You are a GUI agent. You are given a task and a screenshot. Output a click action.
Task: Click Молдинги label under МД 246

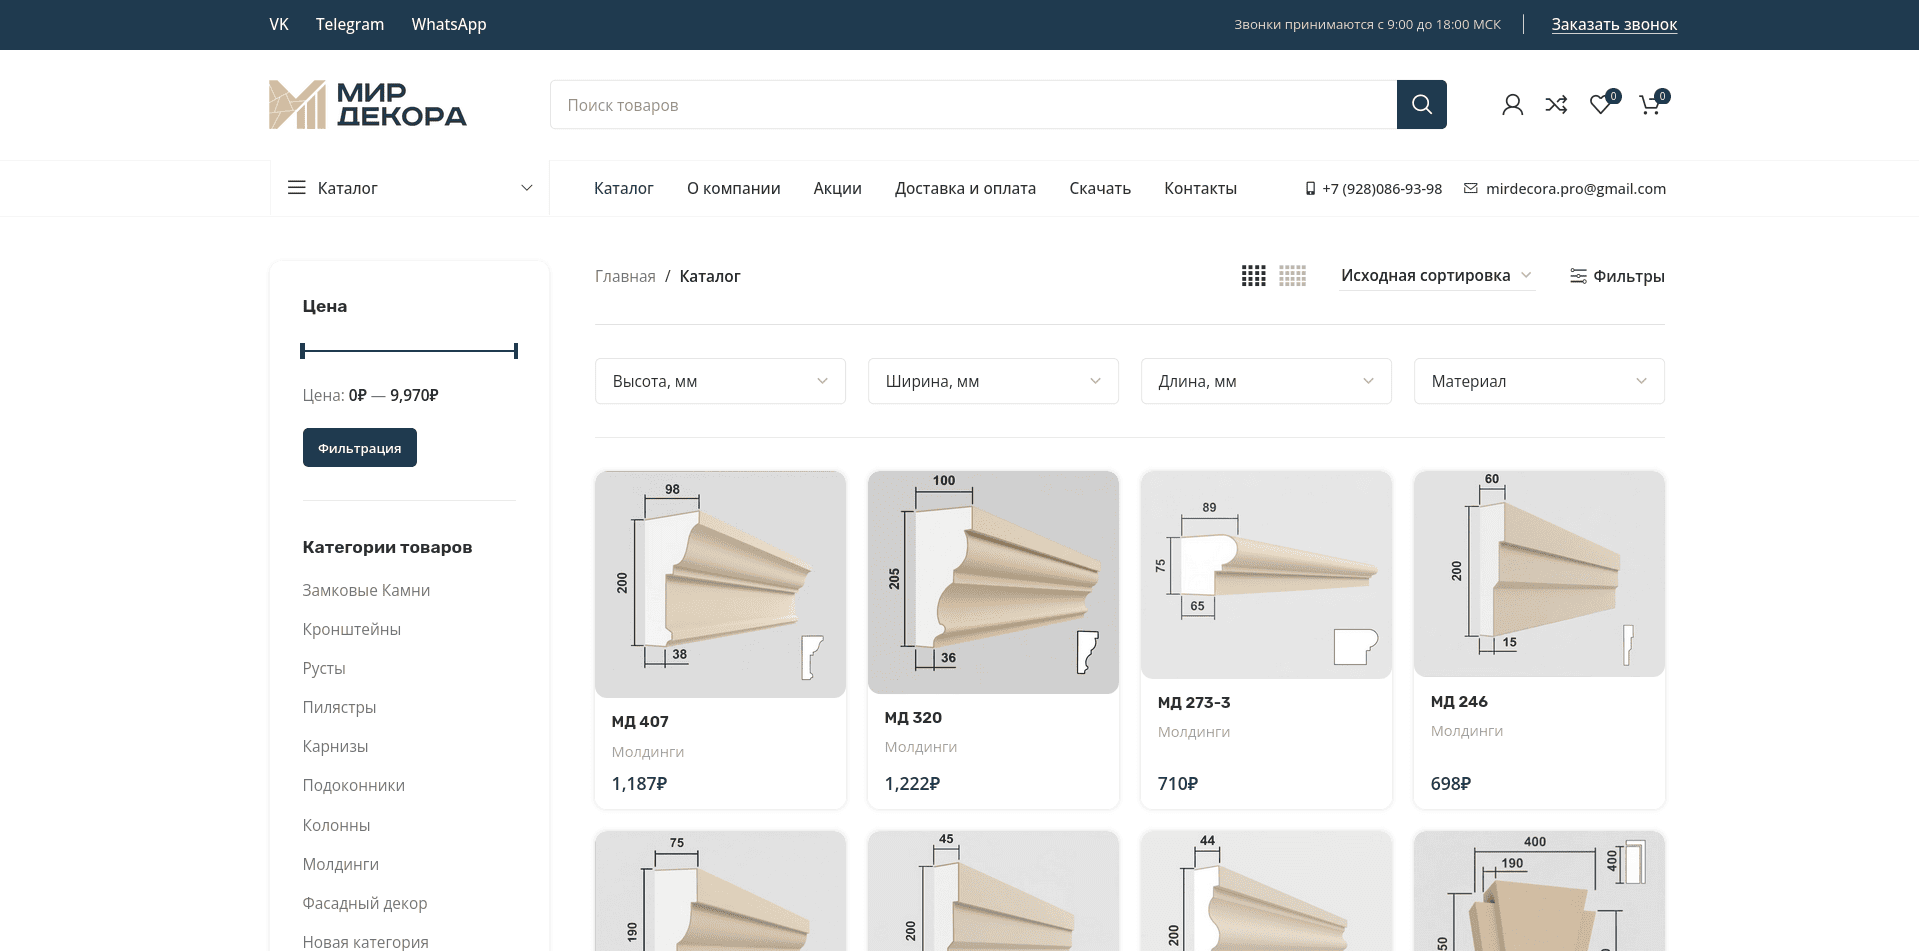pos(1467,731)
